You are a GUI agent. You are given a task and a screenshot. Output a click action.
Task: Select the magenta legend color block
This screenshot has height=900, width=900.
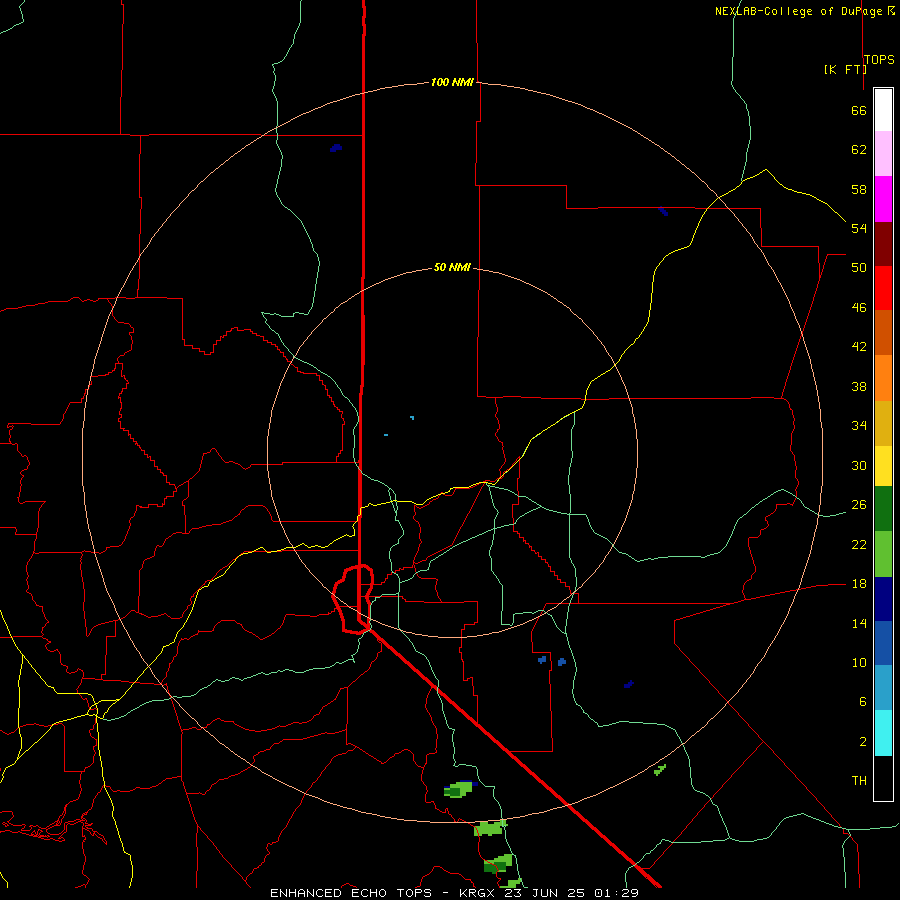[x=883, y=199]
